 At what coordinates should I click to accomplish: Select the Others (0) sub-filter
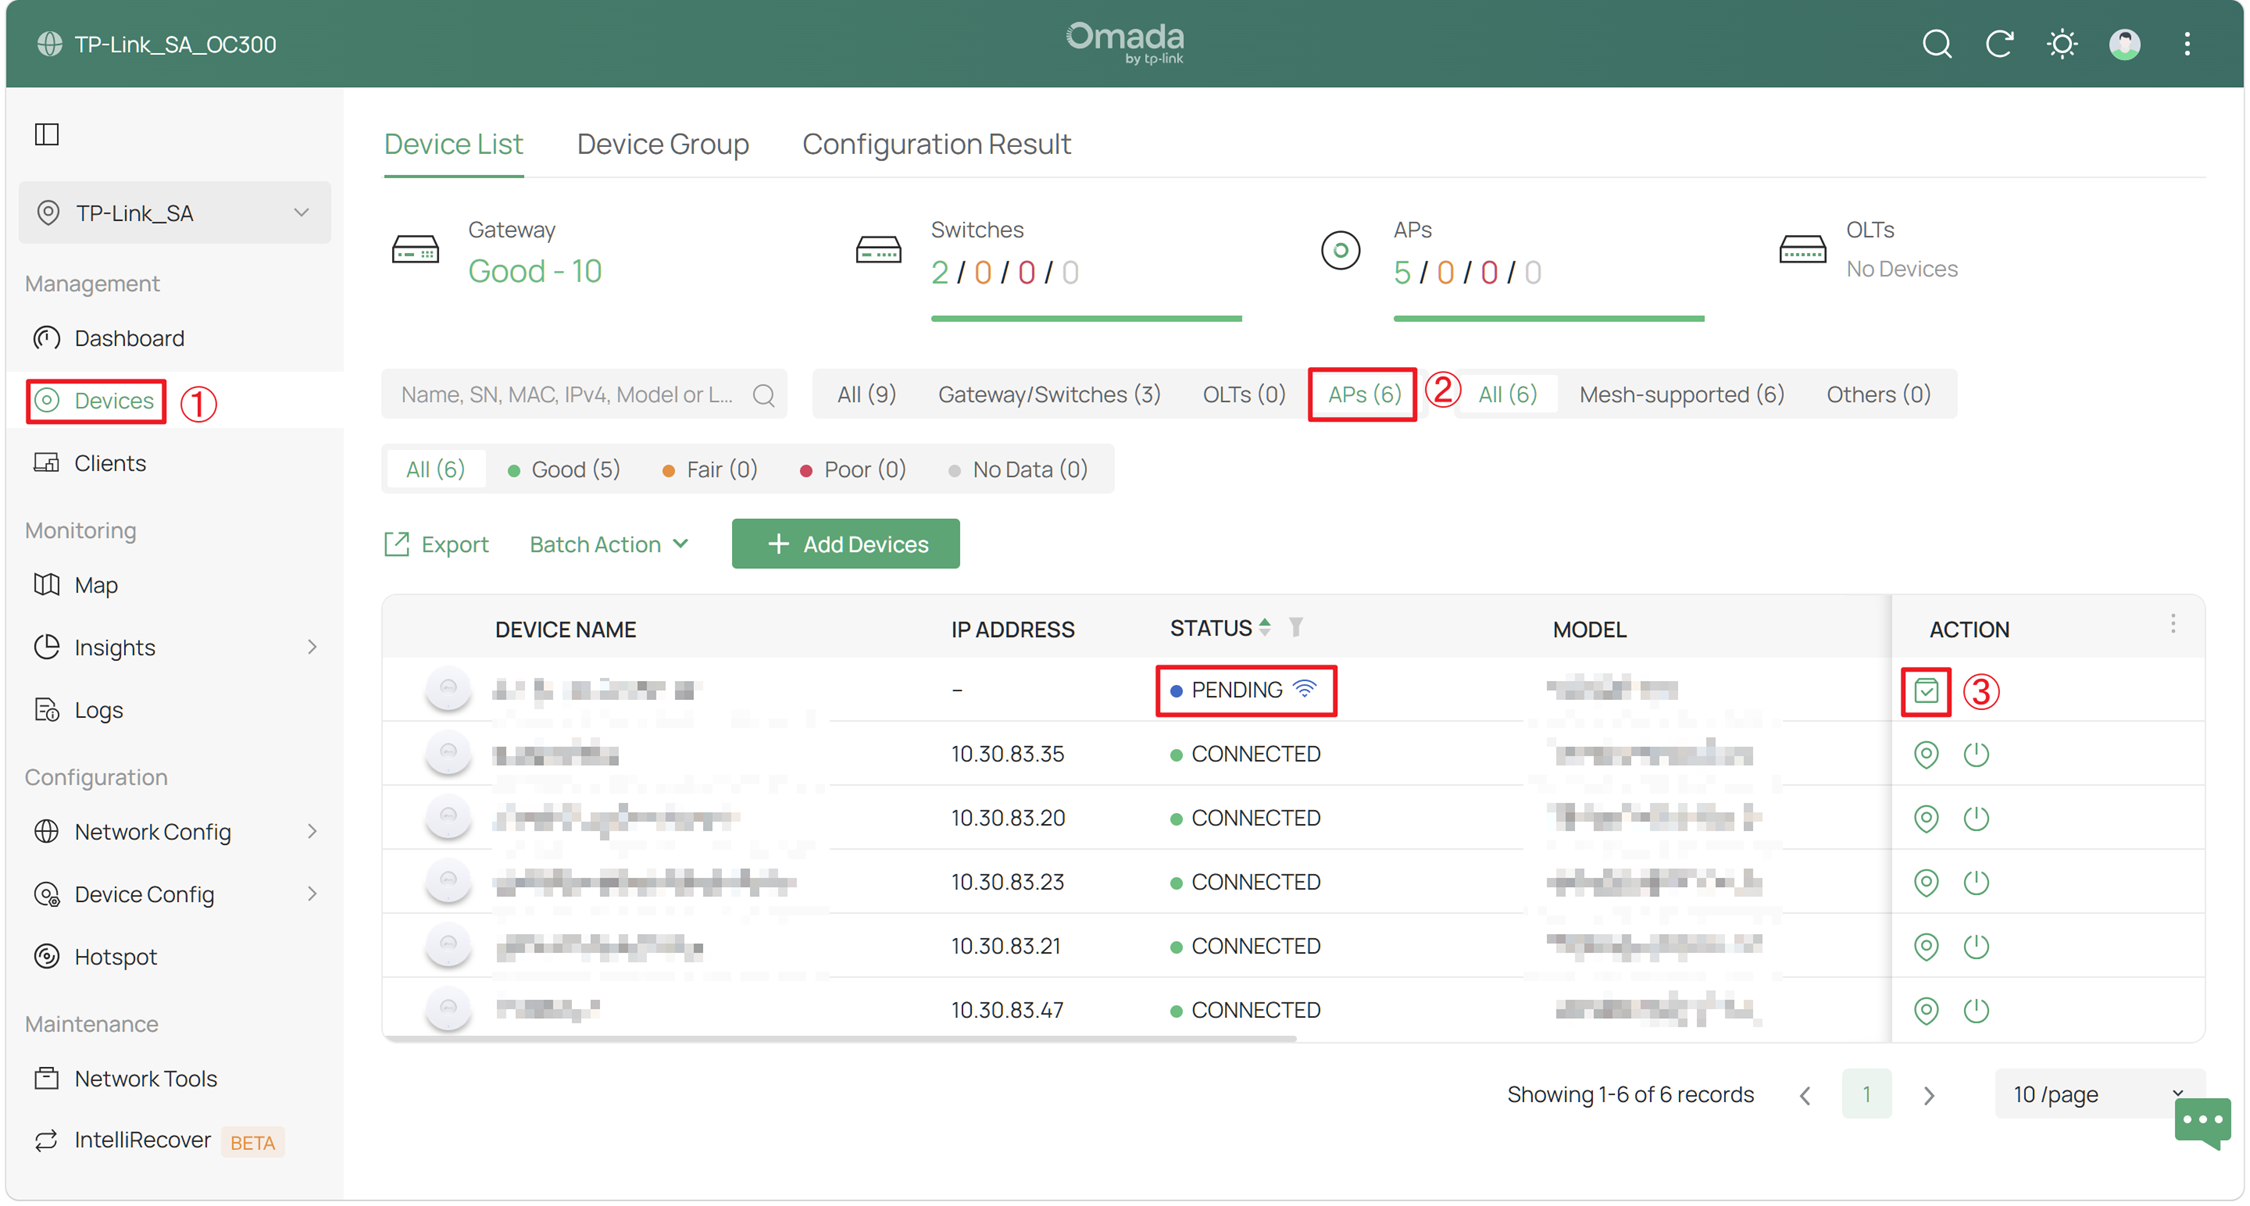pos(1878,395)
